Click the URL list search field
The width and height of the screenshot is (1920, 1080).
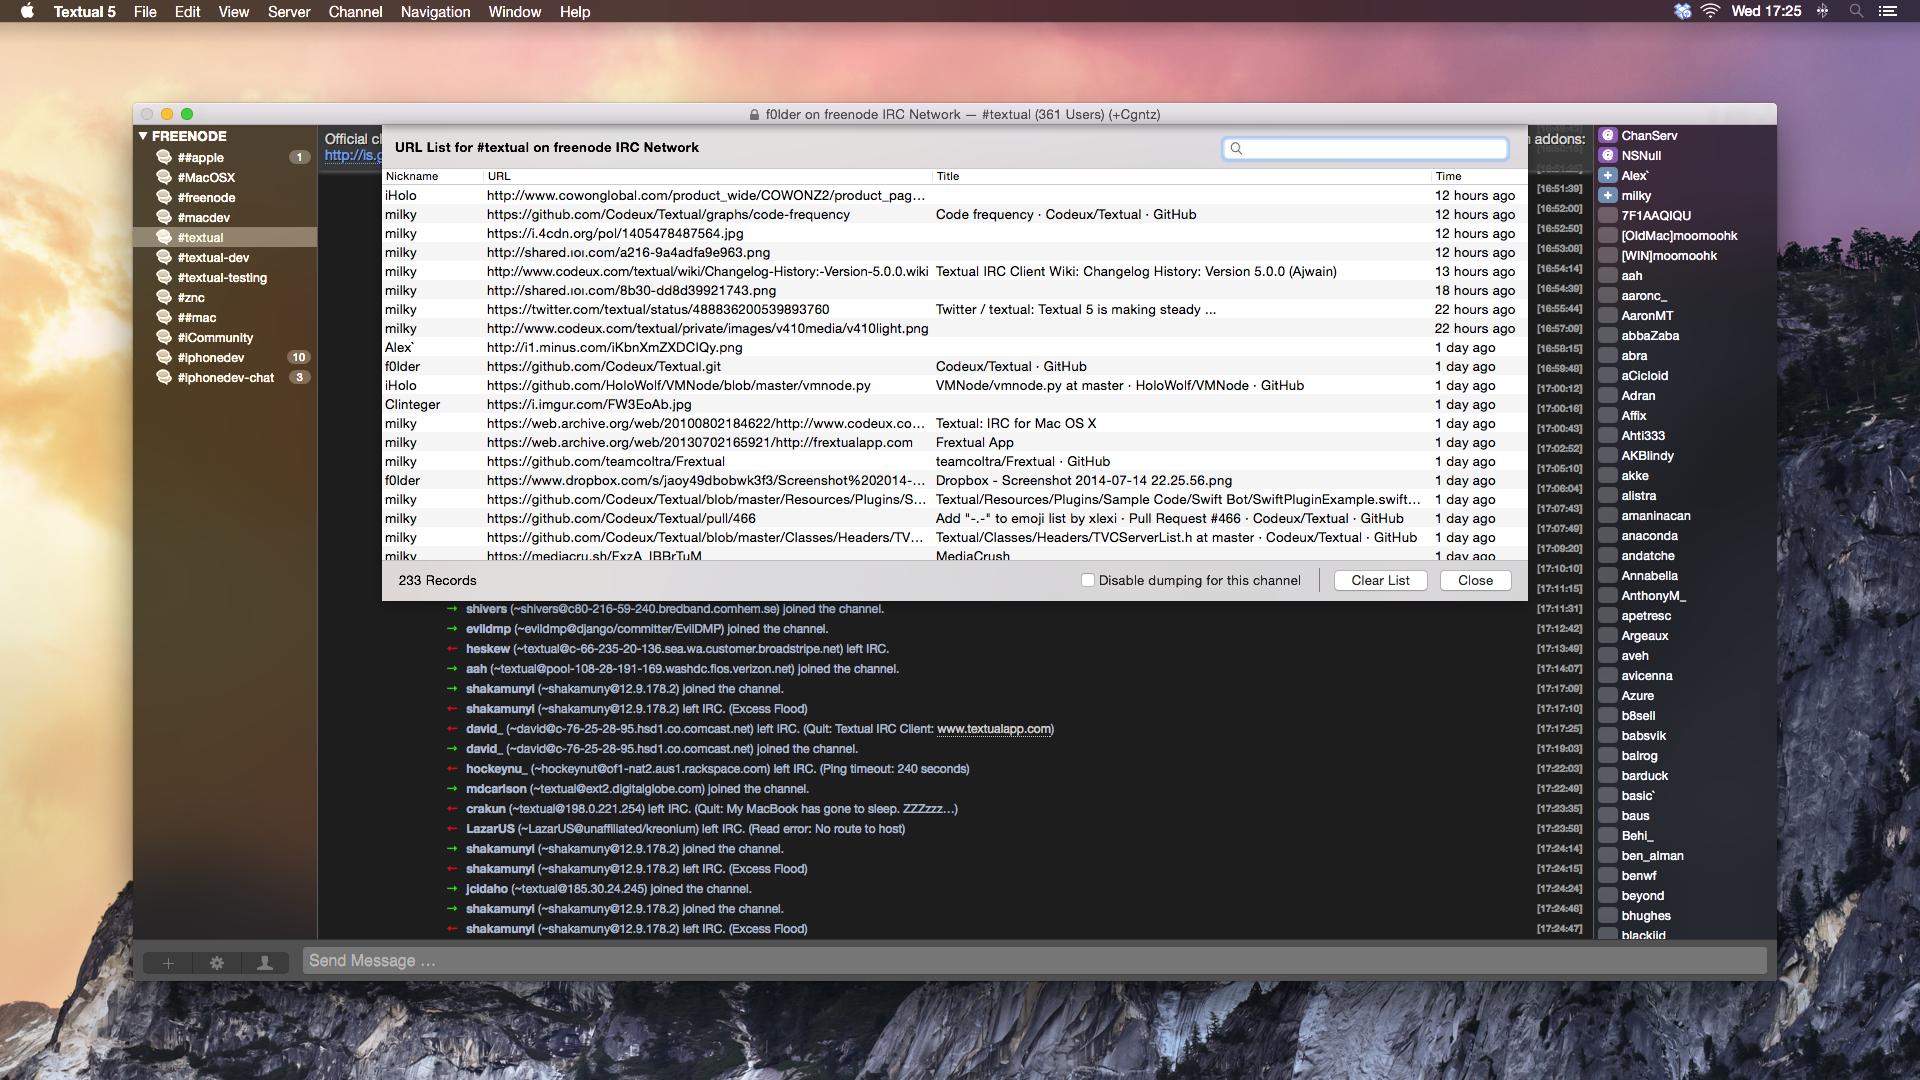coord(1365,149)
